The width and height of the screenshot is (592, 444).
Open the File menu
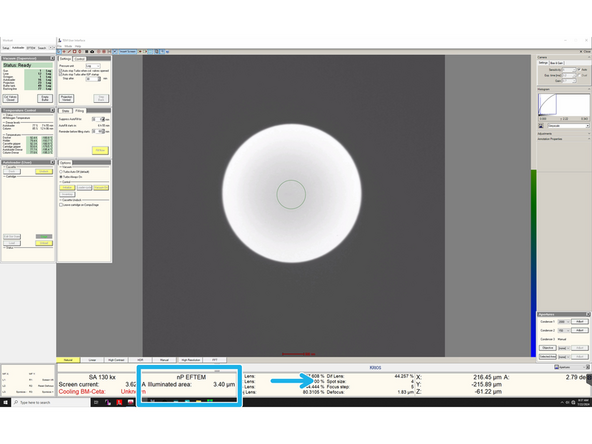pos(60,46)
